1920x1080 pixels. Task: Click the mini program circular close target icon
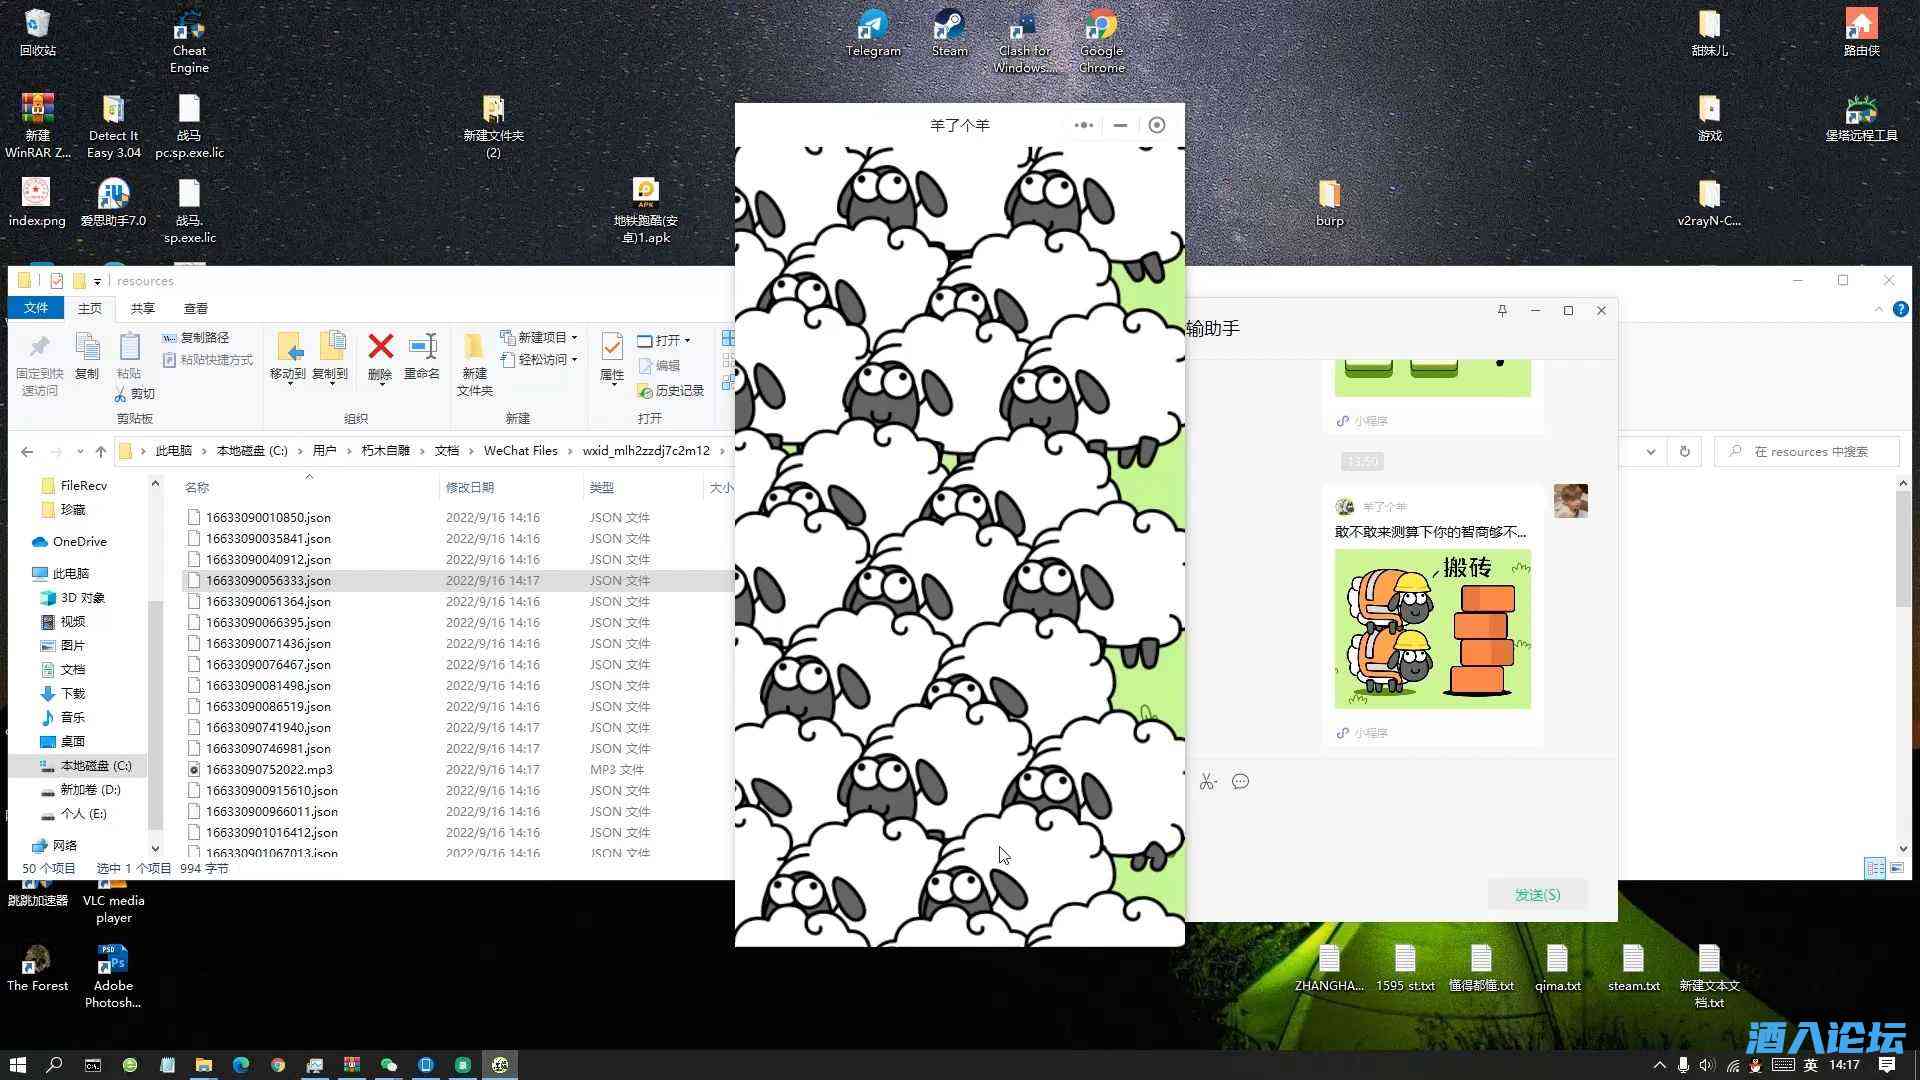[x=1157, y=125]
